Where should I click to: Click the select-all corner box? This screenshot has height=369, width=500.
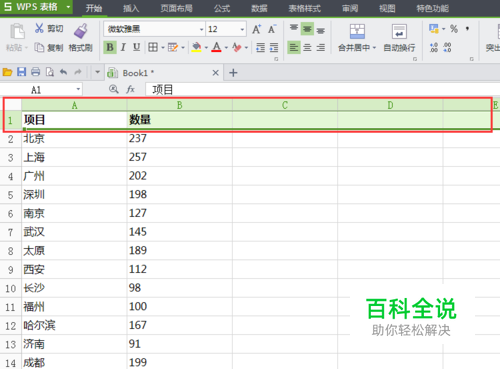click(x=13, y=105)
